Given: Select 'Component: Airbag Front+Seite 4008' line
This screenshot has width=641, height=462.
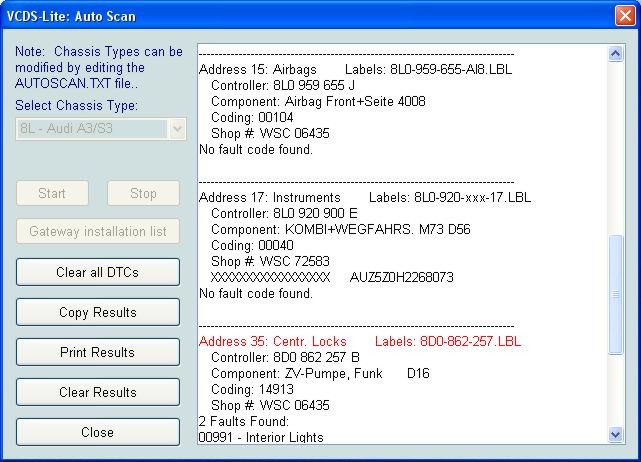Looking at the screenshot, I should pyautogui.click(x=318, y=101).
